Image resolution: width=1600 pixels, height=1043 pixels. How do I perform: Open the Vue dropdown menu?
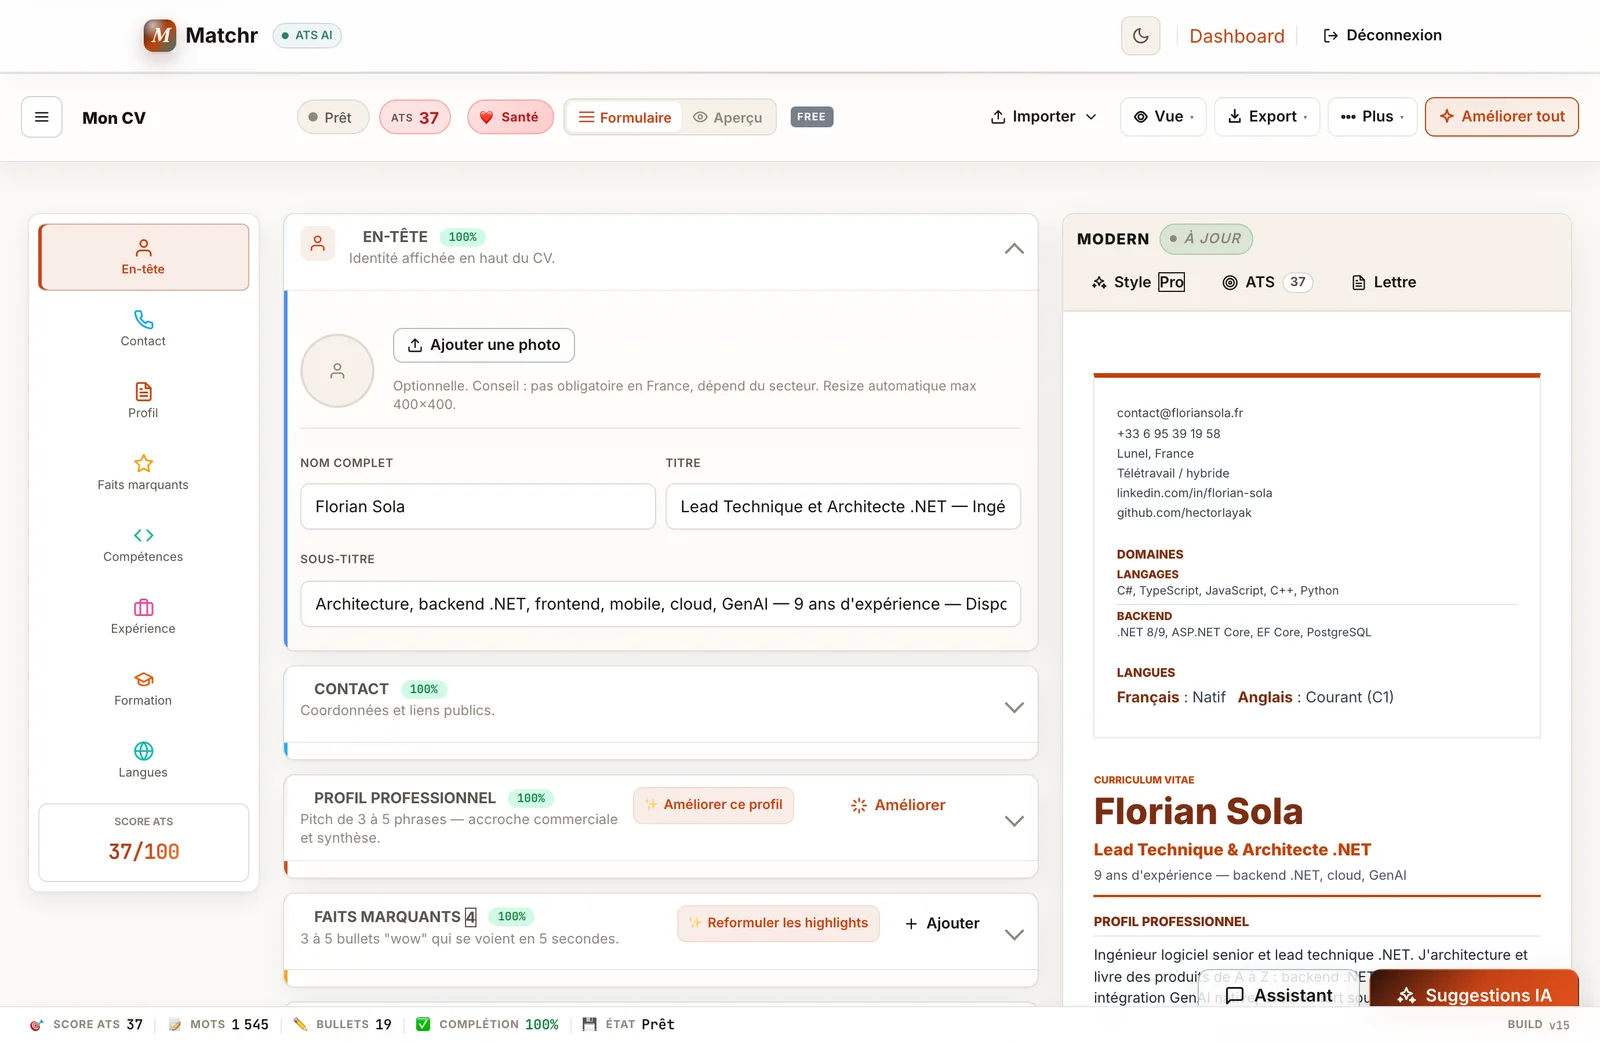pyautogui.click(x=1163, y=117)
